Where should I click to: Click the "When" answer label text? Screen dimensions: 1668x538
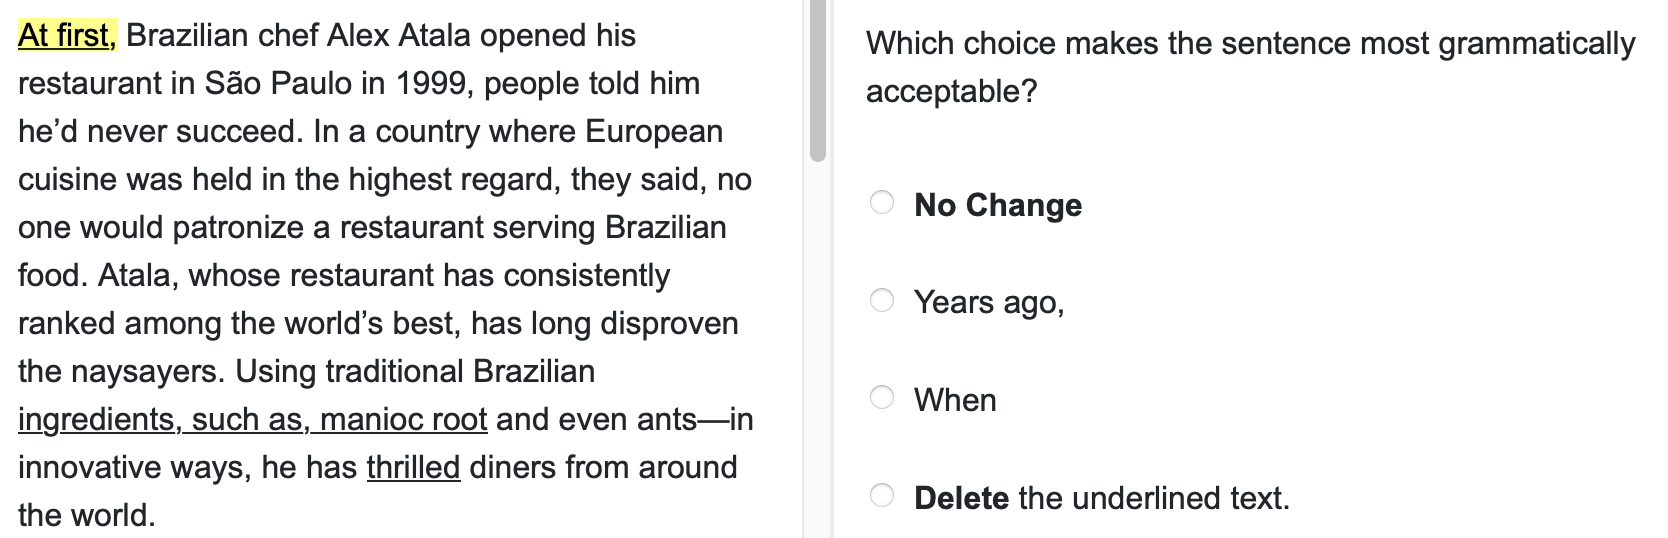click(x=954, y=400)
